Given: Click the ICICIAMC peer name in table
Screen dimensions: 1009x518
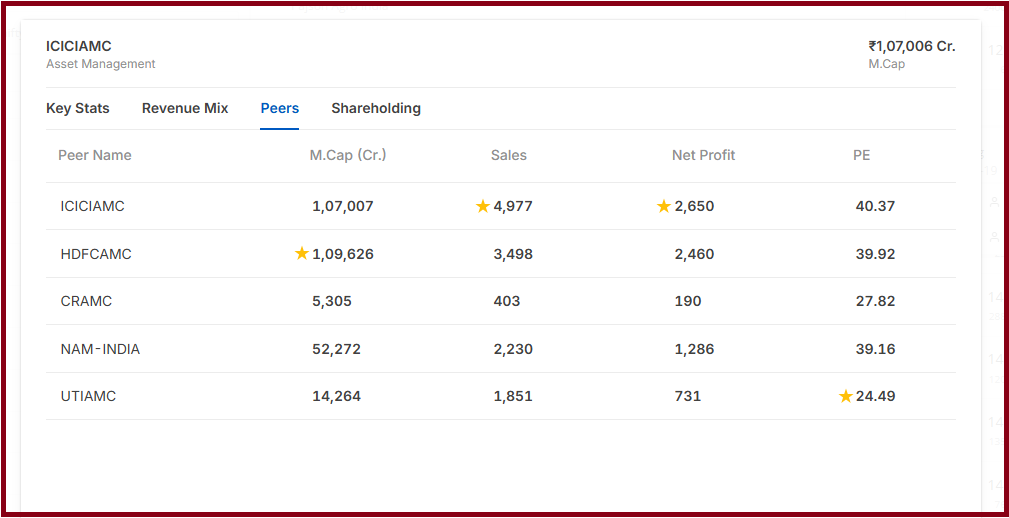Looking at the screenshot, I should pos(92,206).
